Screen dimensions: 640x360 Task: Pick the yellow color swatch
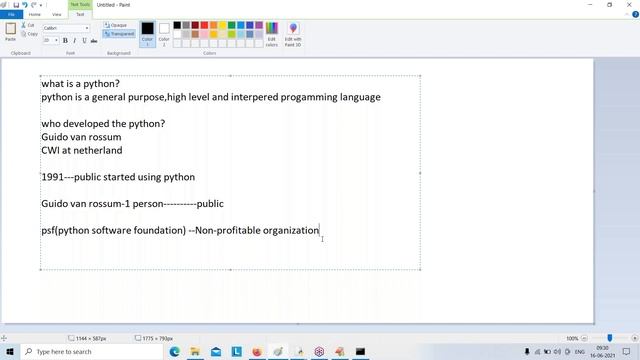[222, 25]
